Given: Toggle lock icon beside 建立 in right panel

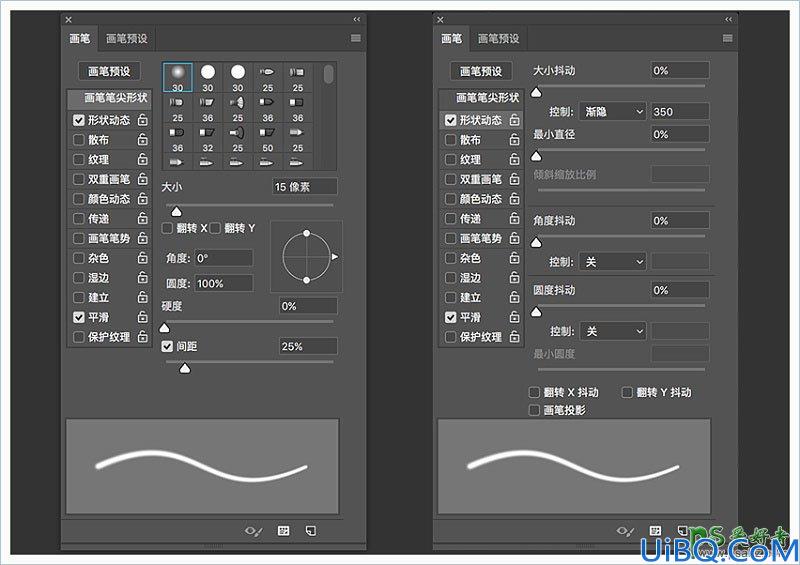Looking at the screenshot, I should pyautogui.click(x=514, y=297).
